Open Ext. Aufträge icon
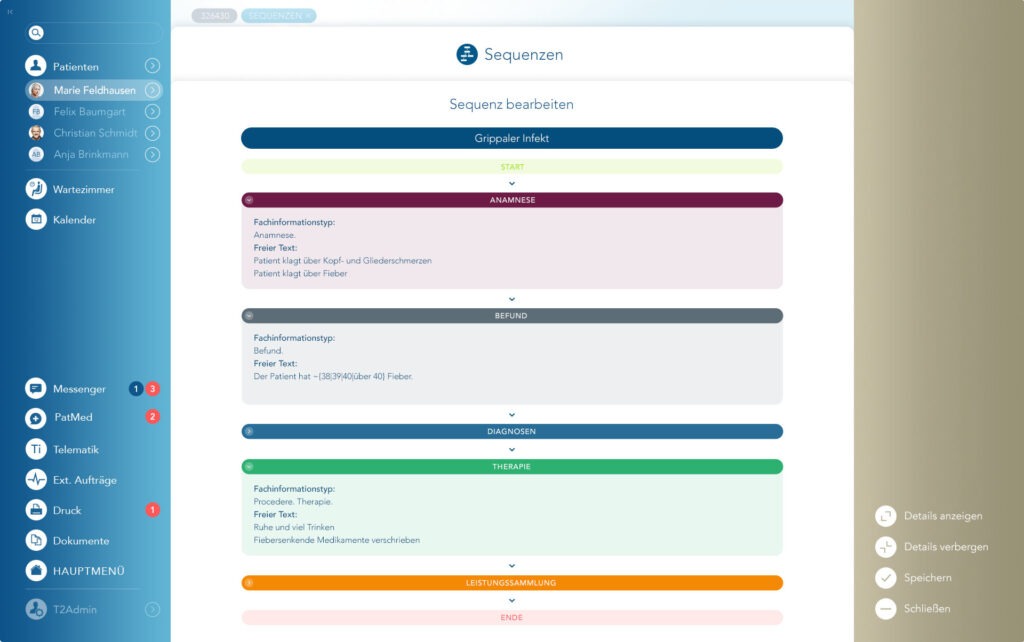This screenshot has height=642, width=1024. [x=36, y=480]
